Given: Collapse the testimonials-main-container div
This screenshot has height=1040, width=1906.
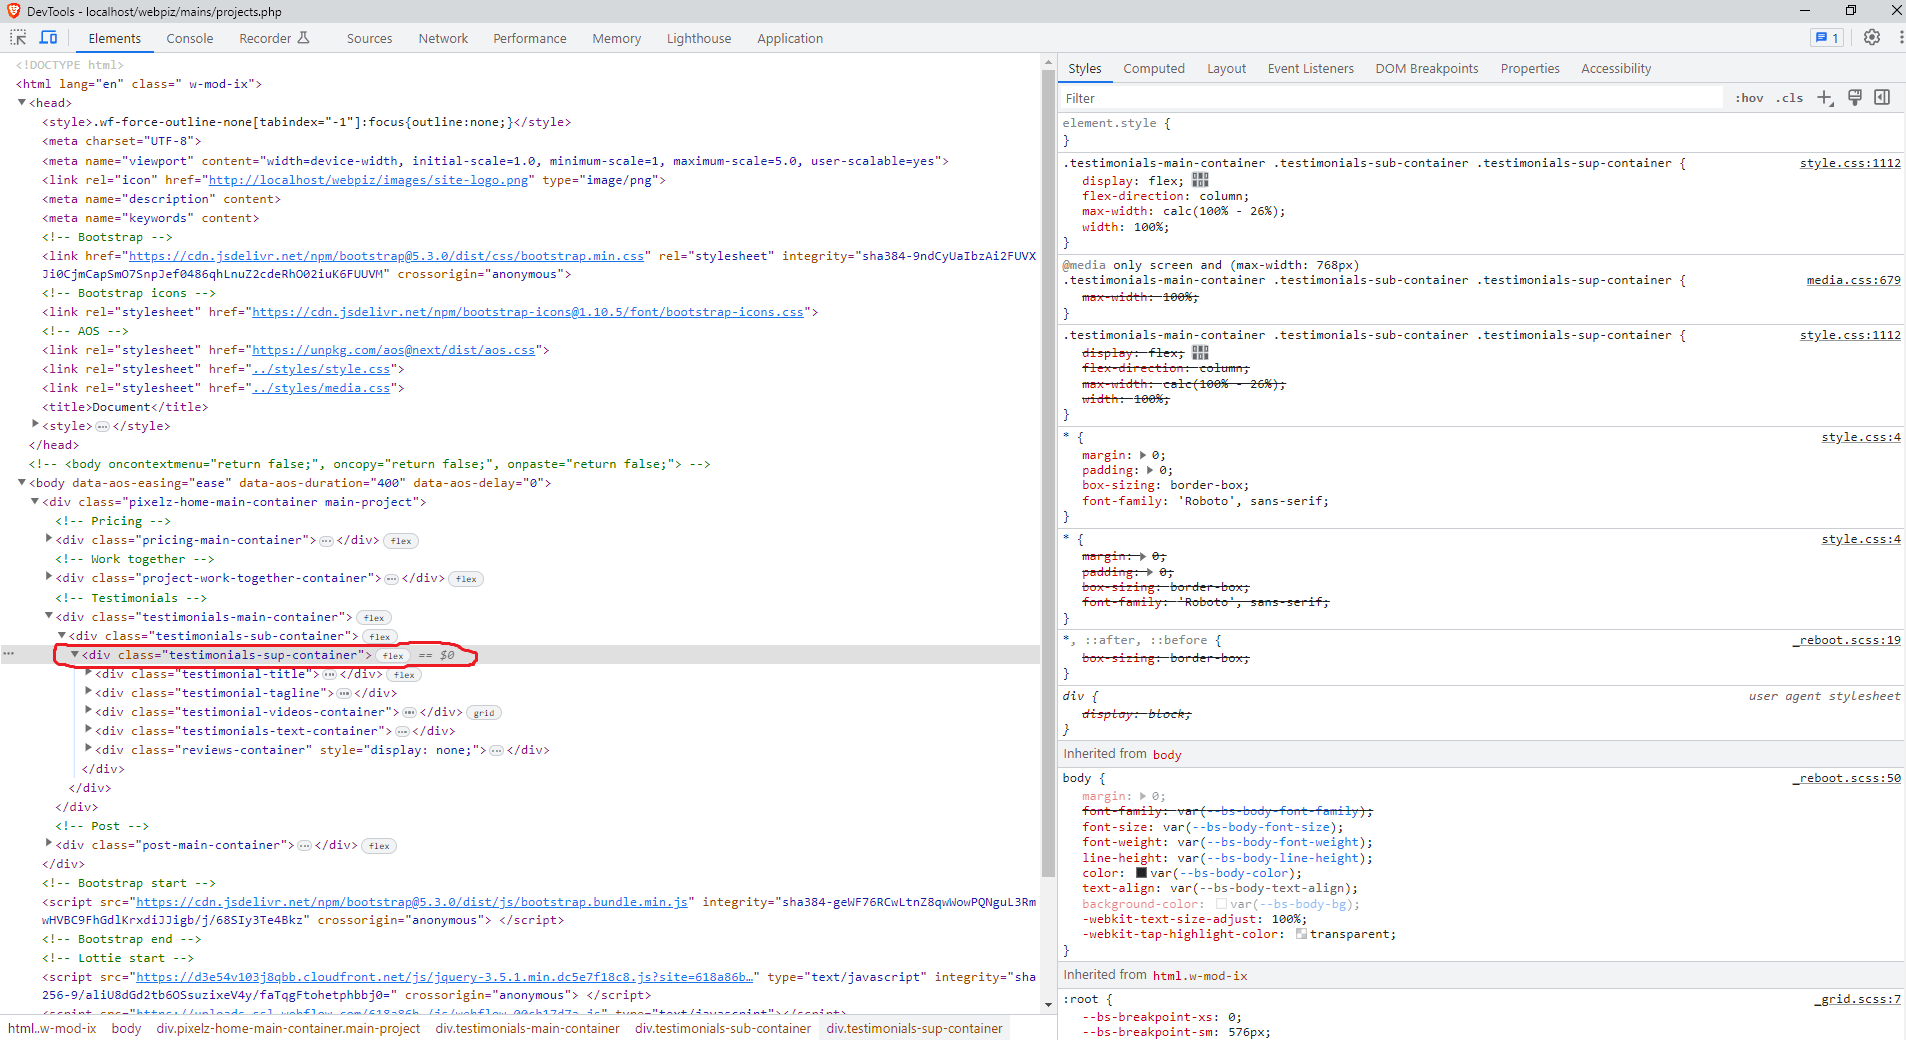Looking at the screenshot, I should click(x=49, y=616).
